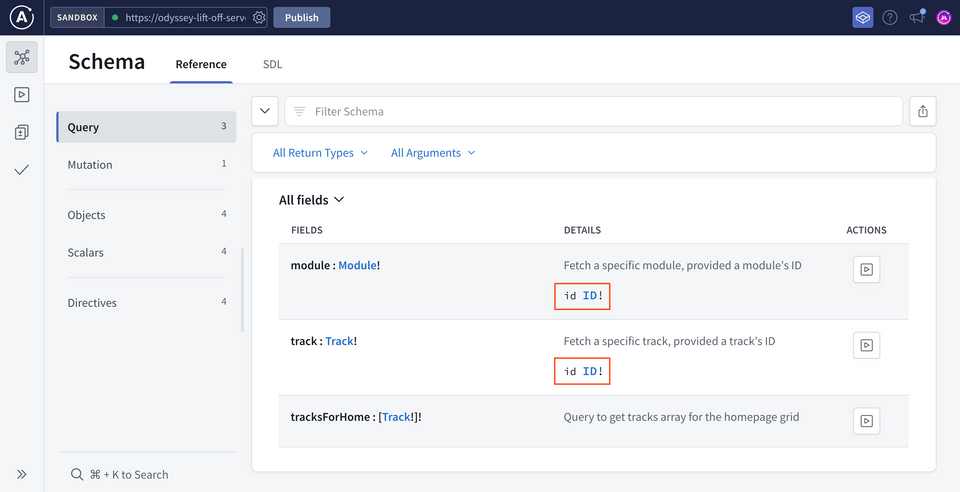Click the FIELDS column header
960x492 pixels.
coord(307,230)
